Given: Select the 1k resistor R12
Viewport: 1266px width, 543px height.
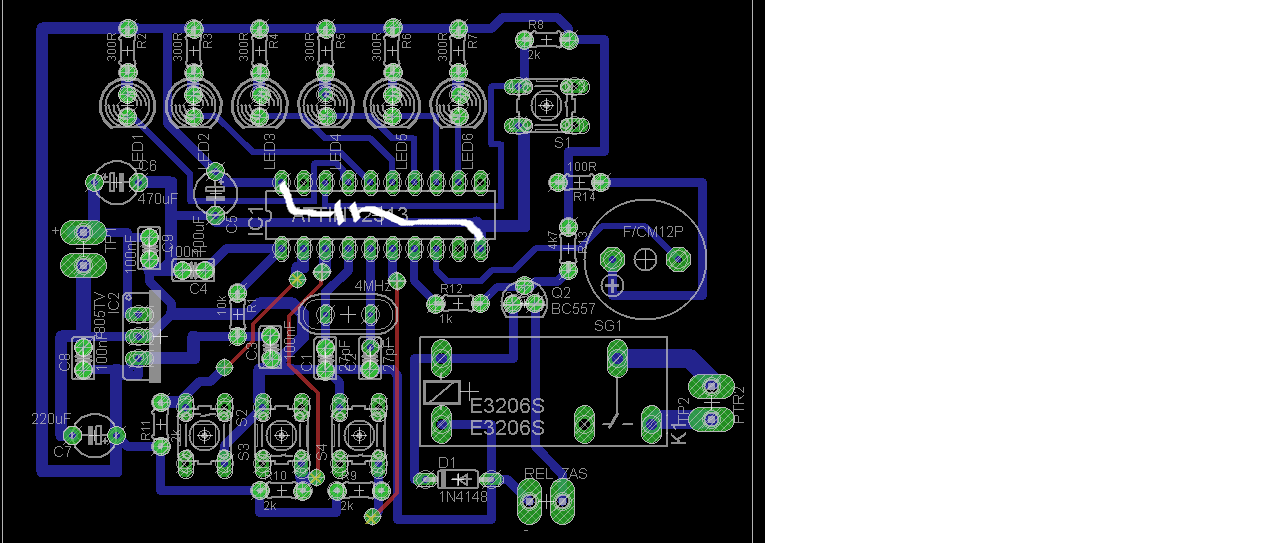Looking at the screenshot, I should (x=457, y=302).
